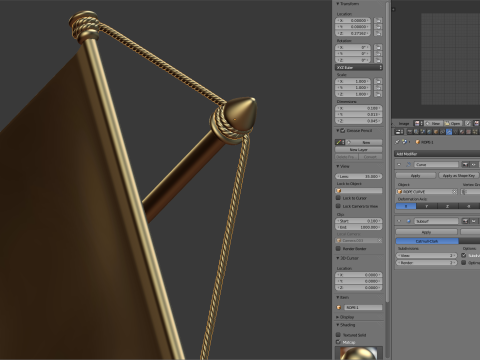Lock the Scale Y value
Viewport: 480px width, 360px height.
click(378, 87)
